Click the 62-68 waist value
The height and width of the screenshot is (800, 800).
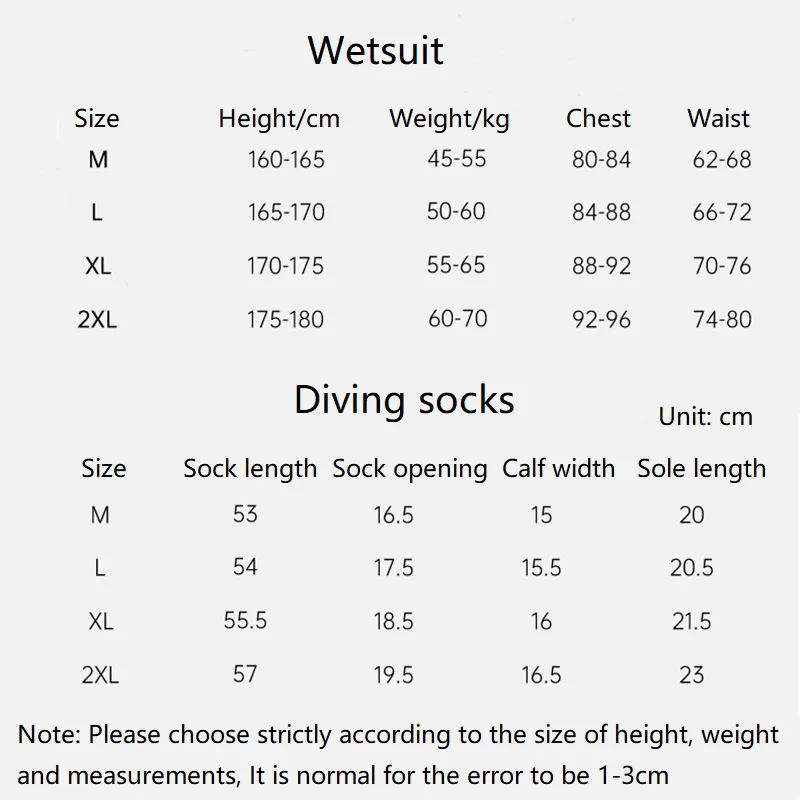(721, 159)
